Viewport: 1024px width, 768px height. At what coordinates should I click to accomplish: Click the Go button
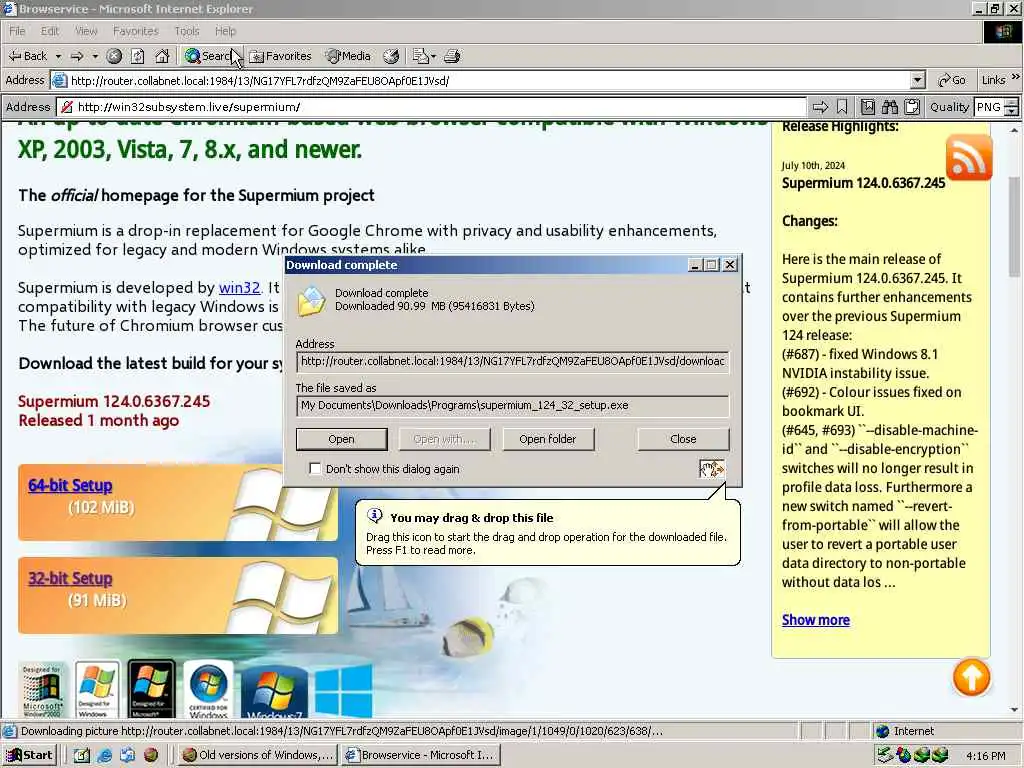[952, 80]
